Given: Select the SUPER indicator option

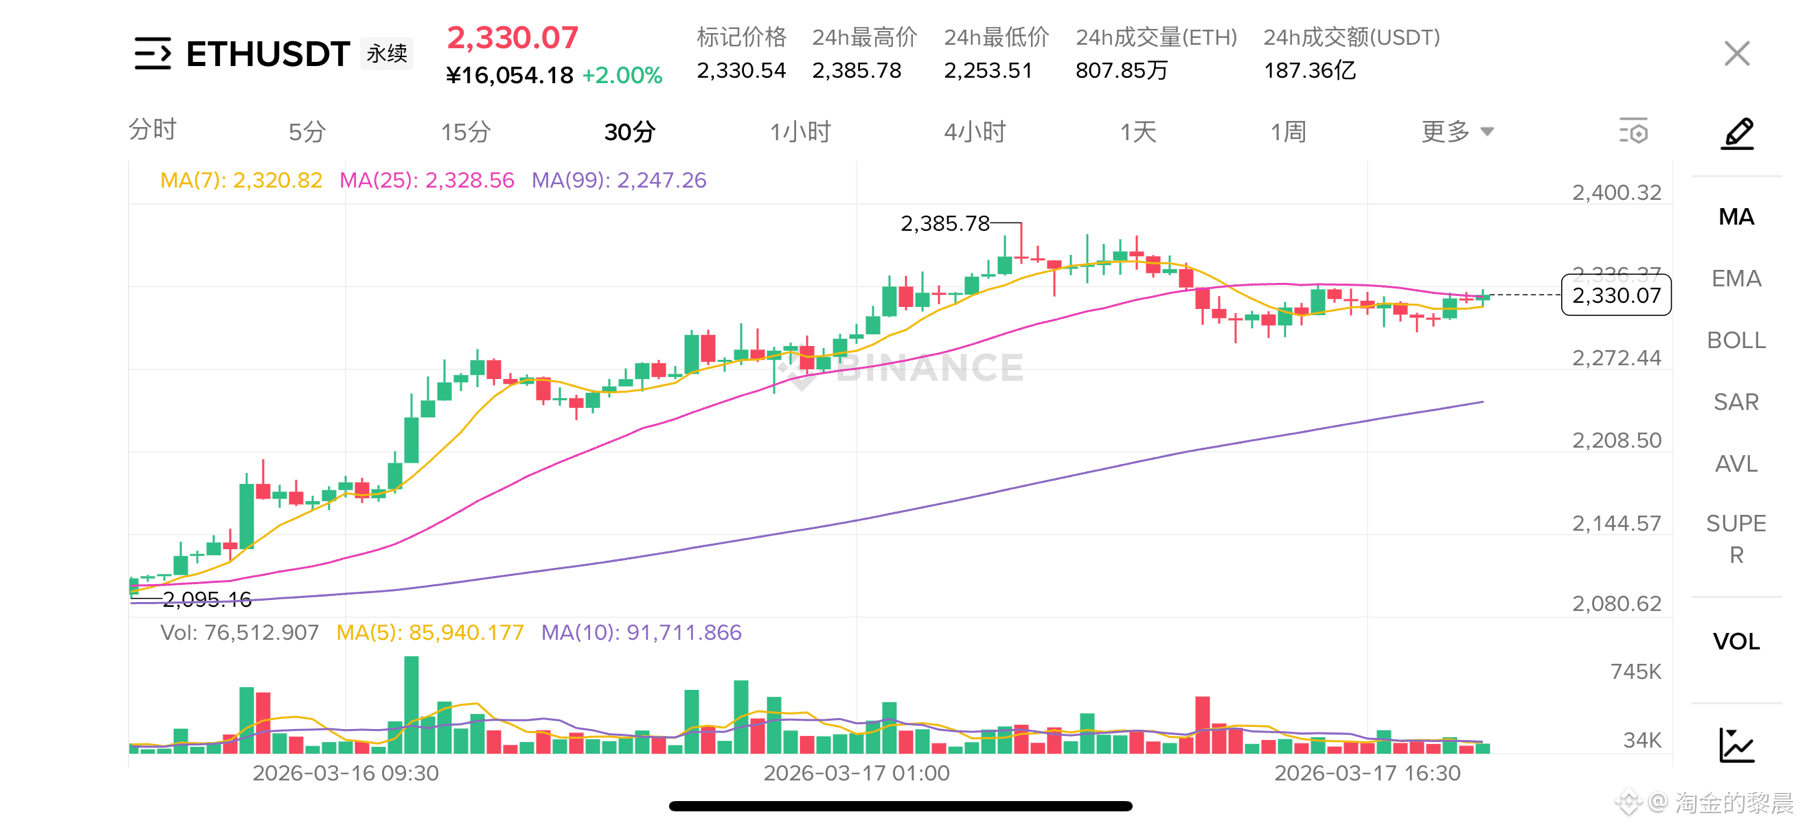Looking at the screenshot, I should (x=1736, y=539).
